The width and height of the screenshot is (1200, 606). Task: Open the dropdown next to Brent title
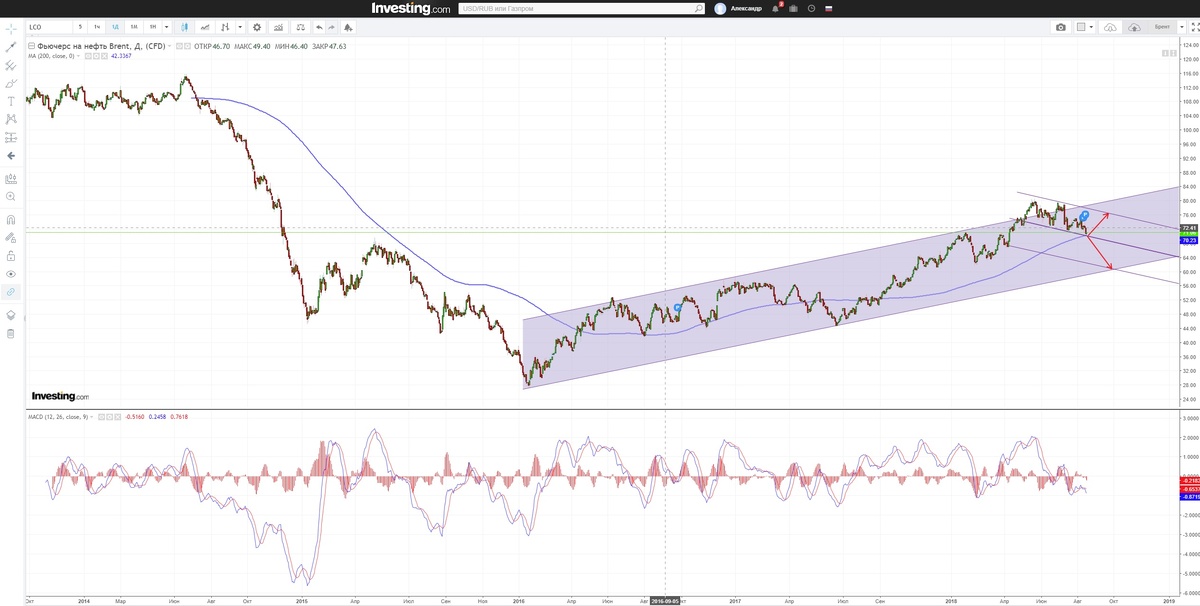169,46
